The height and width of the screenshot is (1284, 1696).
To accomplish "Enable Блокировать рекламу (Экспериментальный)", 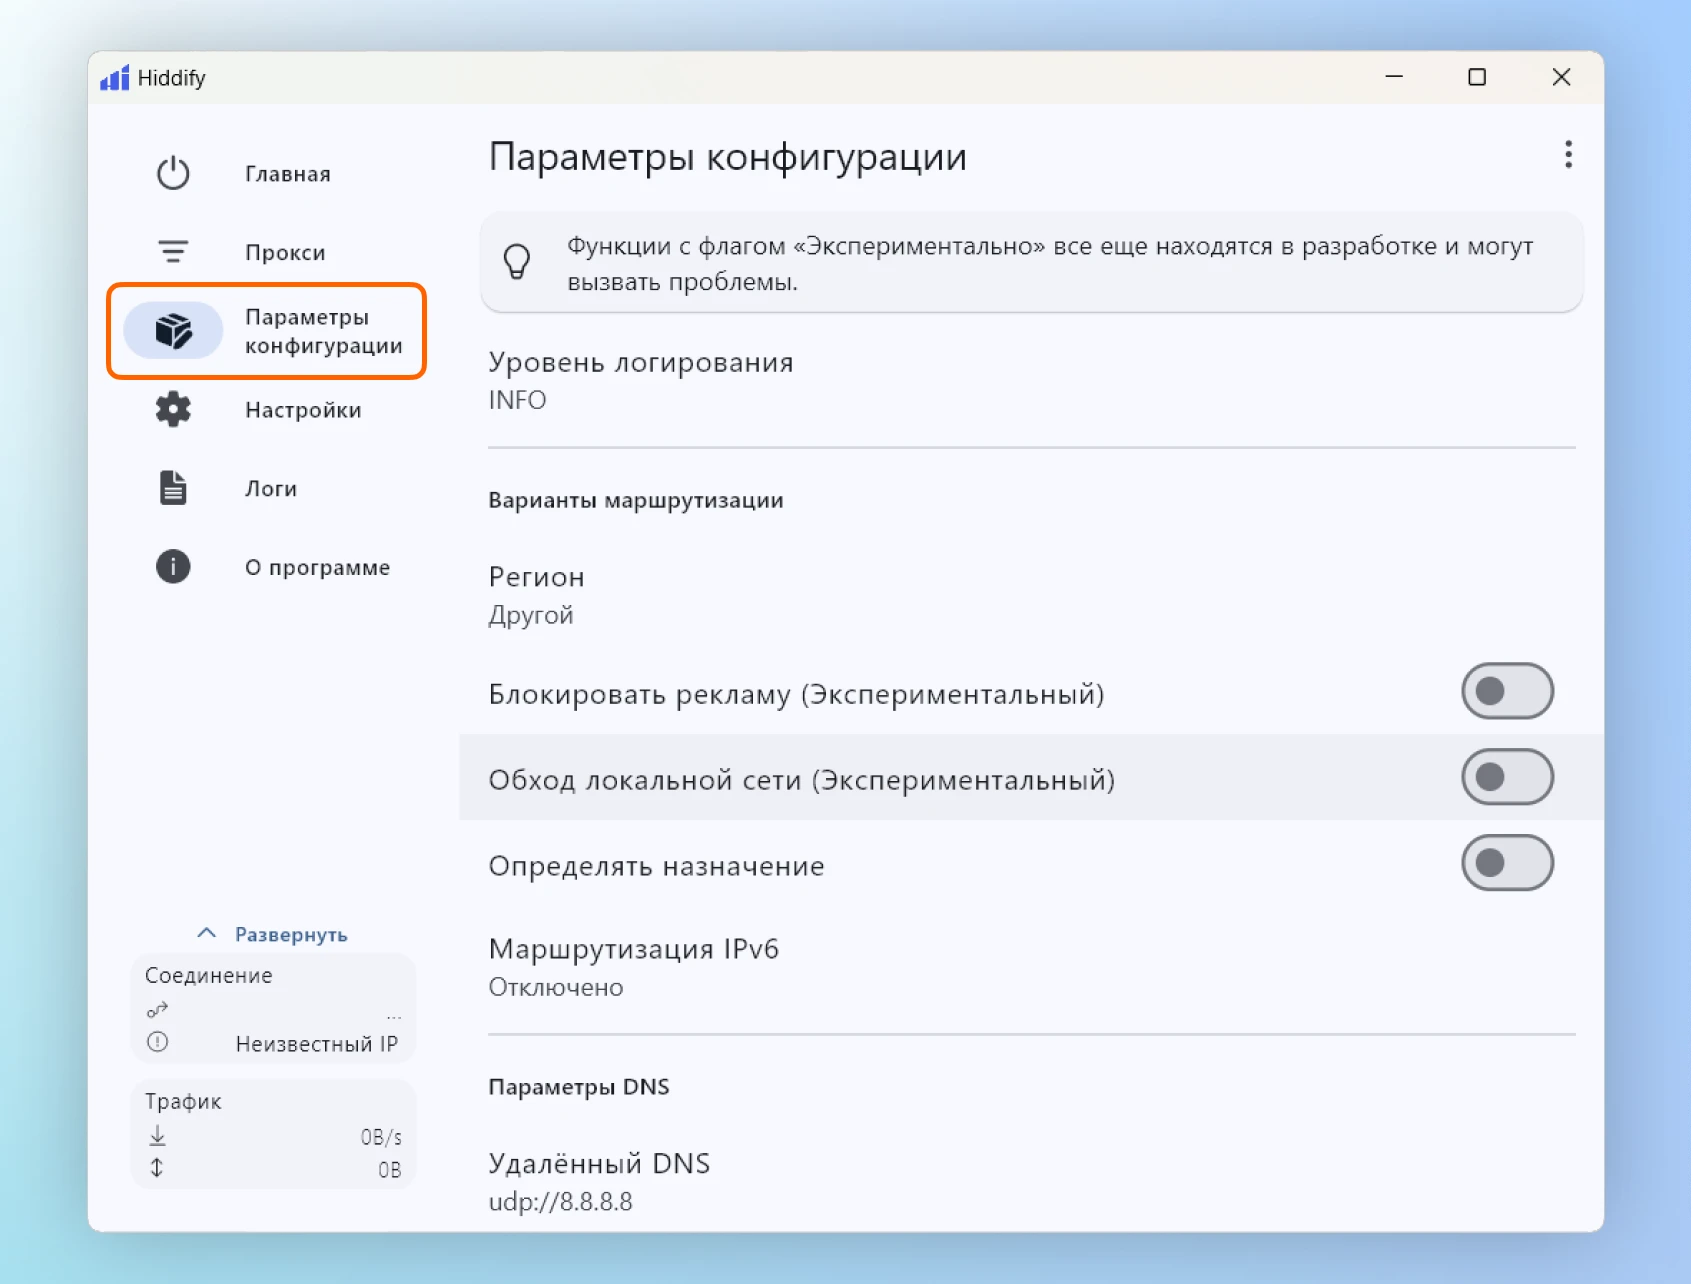I will 1507,691.
